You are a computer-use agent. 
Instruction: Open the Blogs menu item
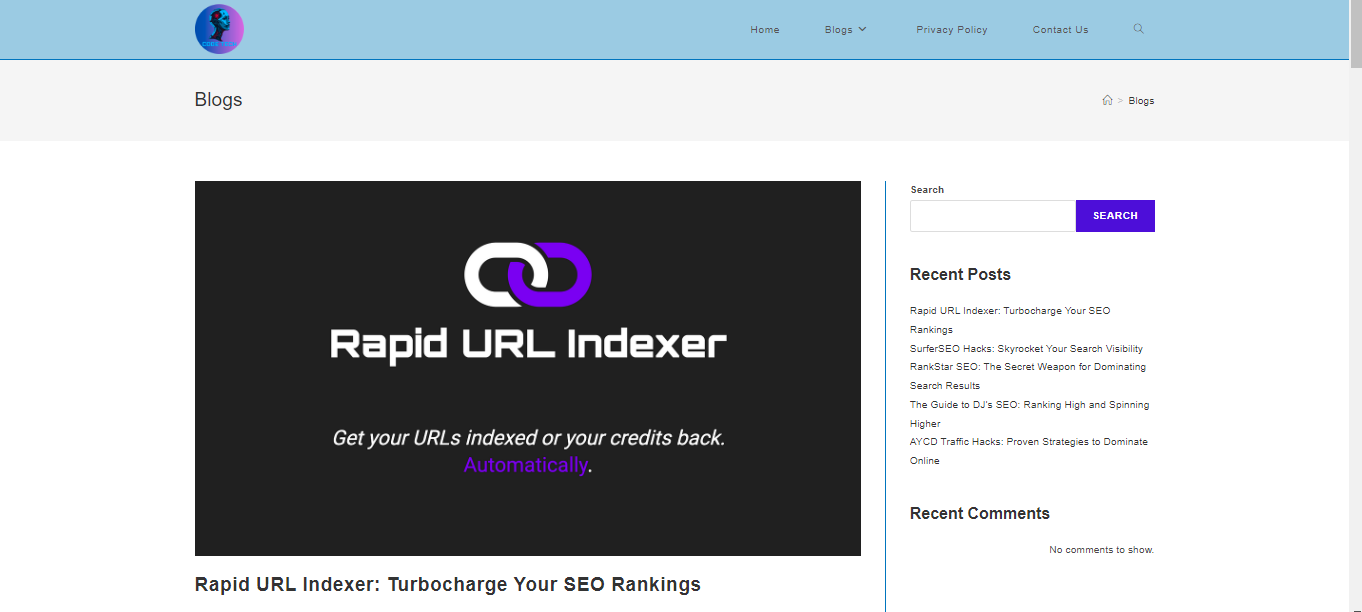coord(838,30)
